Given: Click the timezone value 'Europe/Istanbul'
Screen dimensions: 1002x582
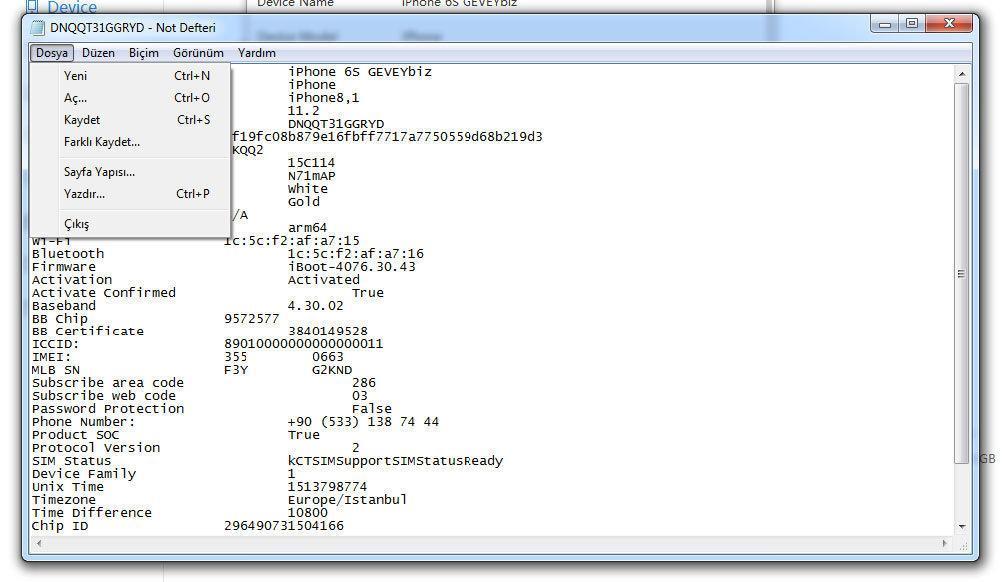Looking at the screenshot, I should (x=348, y=500).
